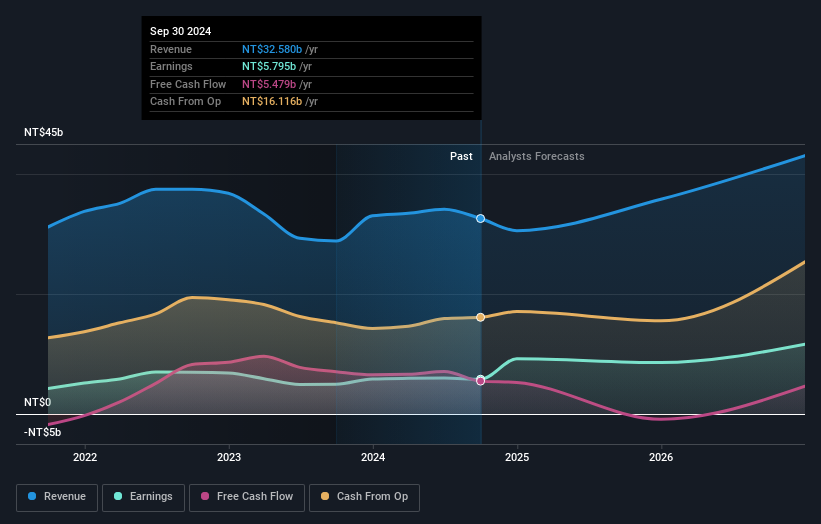This screenshot has width=821, height=524.
Task: Click the NT$45b y-axis label
Action: (x=43, y=132)
